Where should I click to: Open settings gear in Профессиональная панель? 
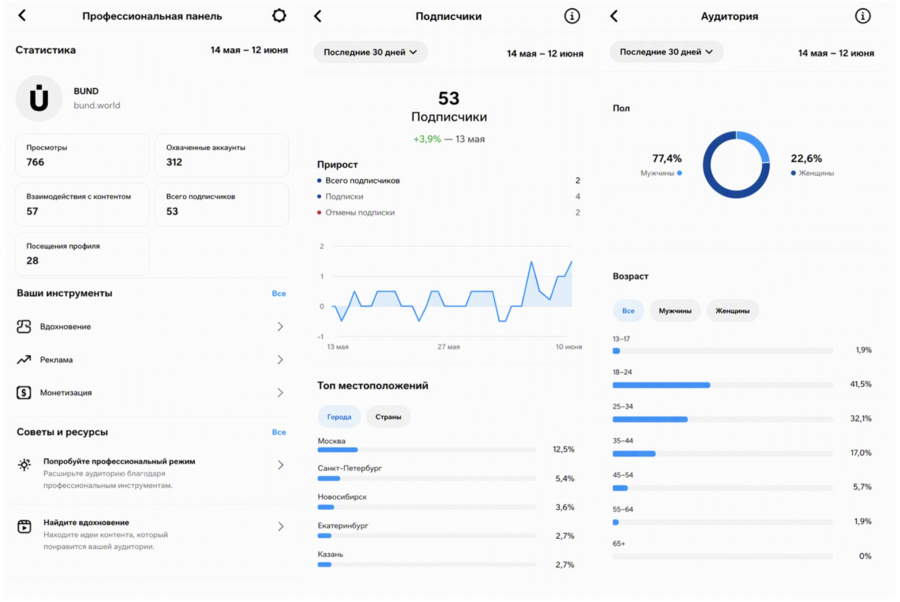click(x=279, y=15)
